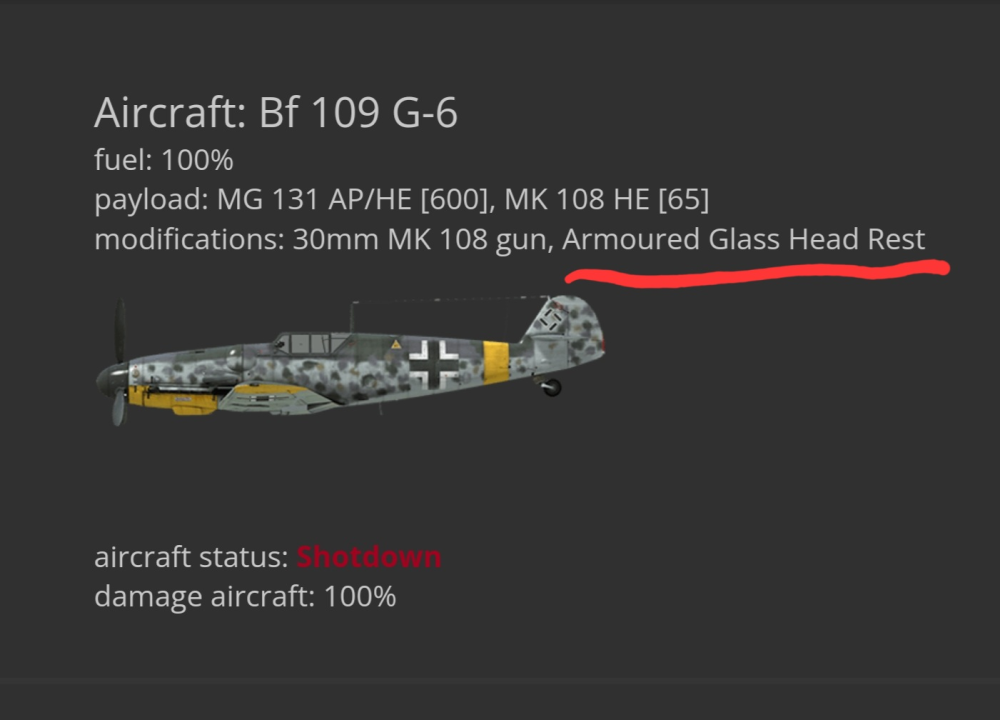Click the modifications label
Screen dimensions: 1000x720
[x=189, y=240]
